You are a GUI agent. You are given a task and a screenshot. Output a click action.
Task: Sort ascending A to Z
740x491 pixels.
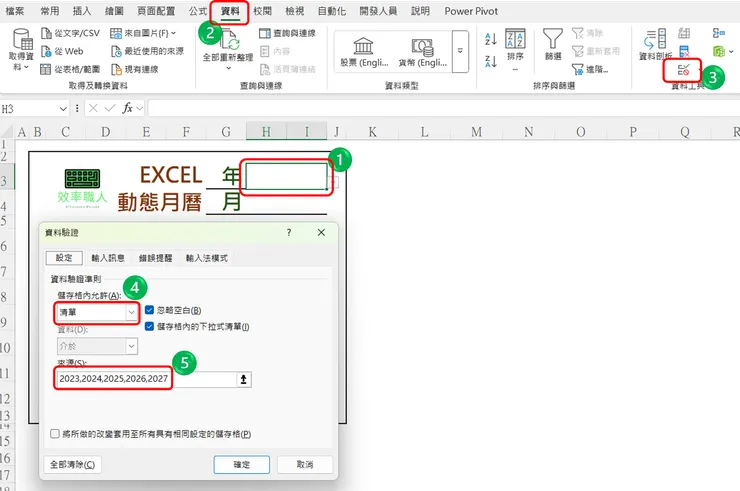490,39
